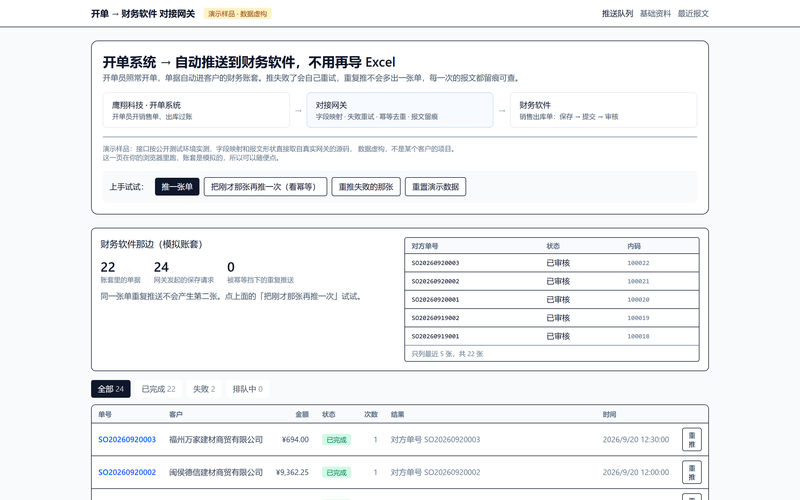Open 最近报文 in the top navigation
This screenshot has width=800, height=500.
(693, 14)
